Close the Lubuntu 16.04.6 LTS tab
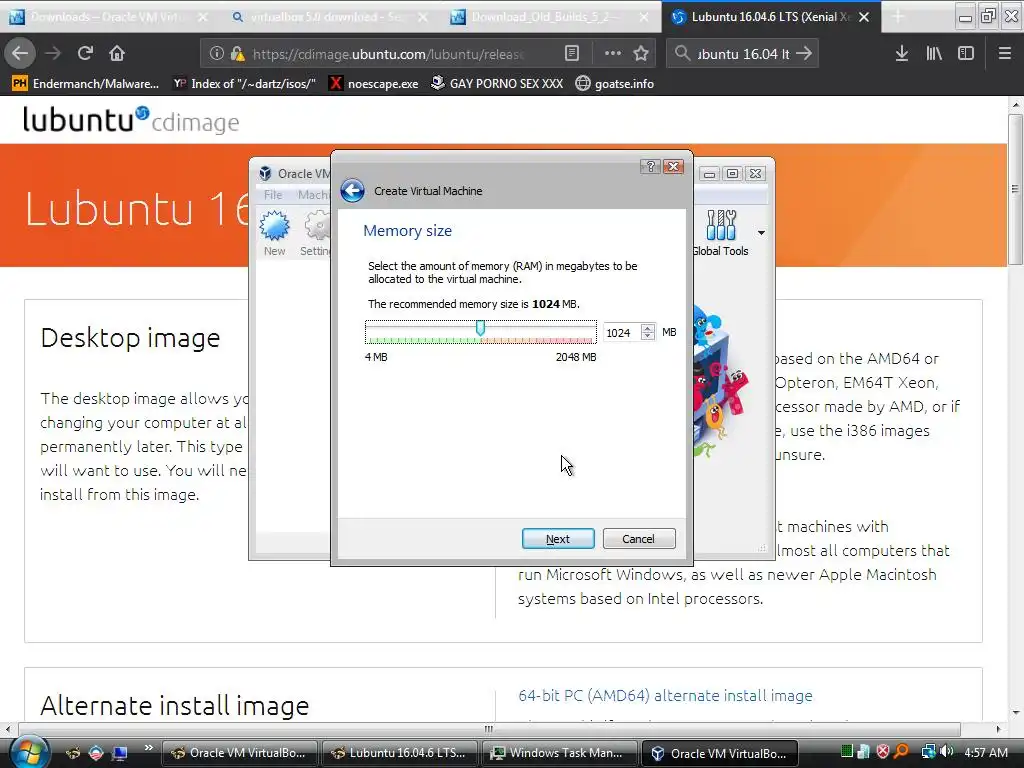The image size is (1024, 768). click(x=864, y=17)
